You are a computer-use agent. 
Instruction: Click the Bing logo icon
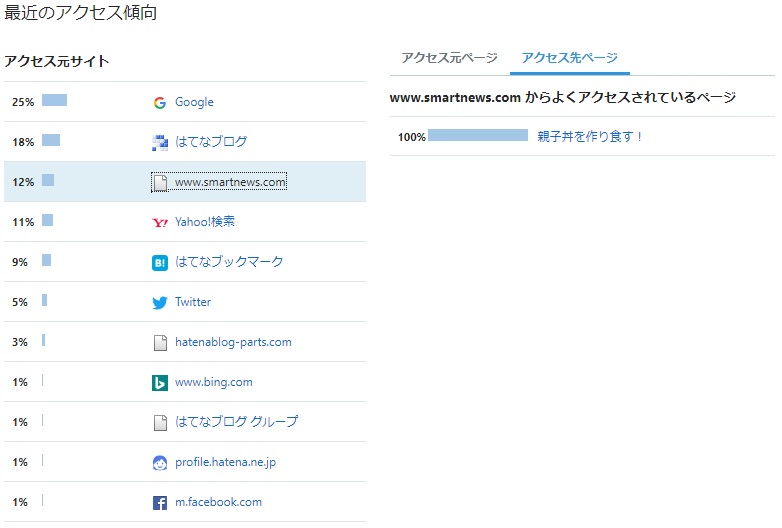(x=160, y=382)
